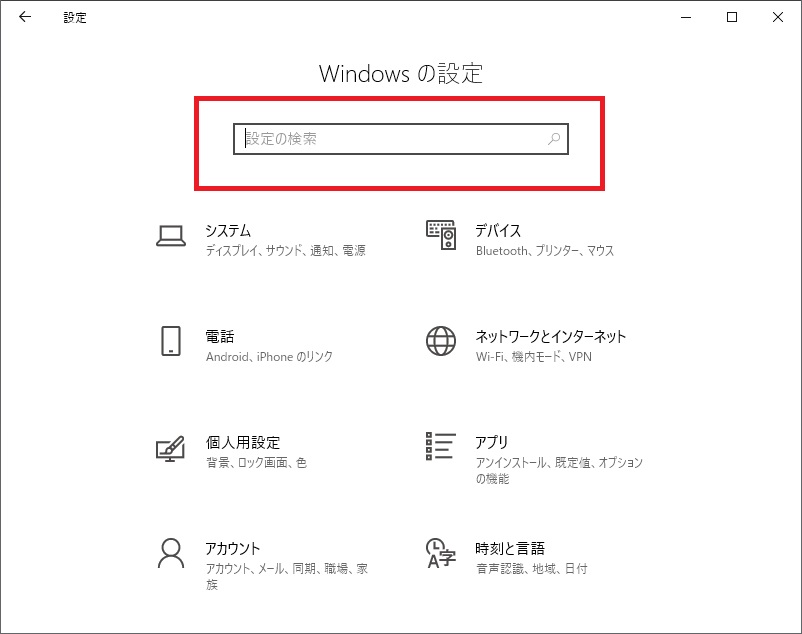
Task: Close the 設定 window
Action: [778, 17]
